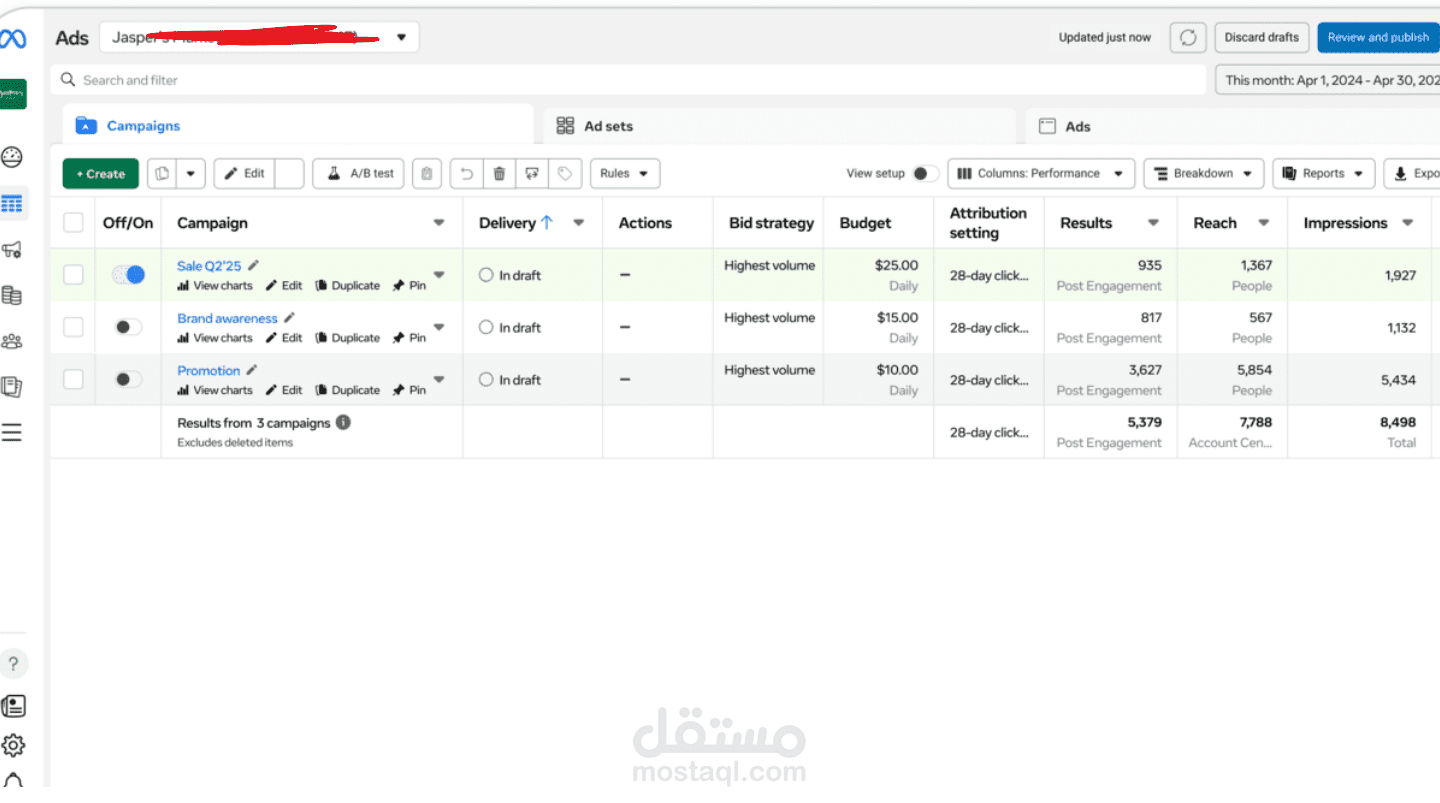Screen dimensions: 1440x803
Task: Open the Rules dropdown
Action: pos(625,173)
